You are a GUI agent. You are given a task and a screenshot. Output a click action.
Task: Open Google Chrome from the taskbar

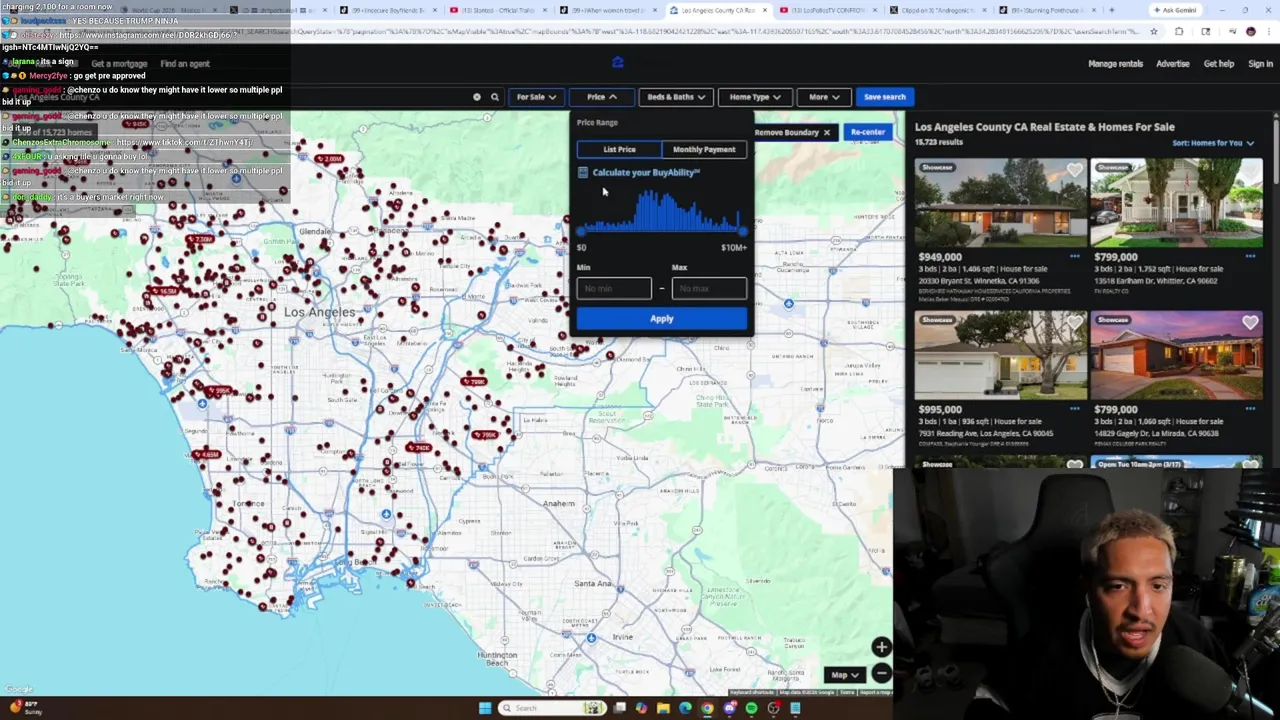(707, 708)
